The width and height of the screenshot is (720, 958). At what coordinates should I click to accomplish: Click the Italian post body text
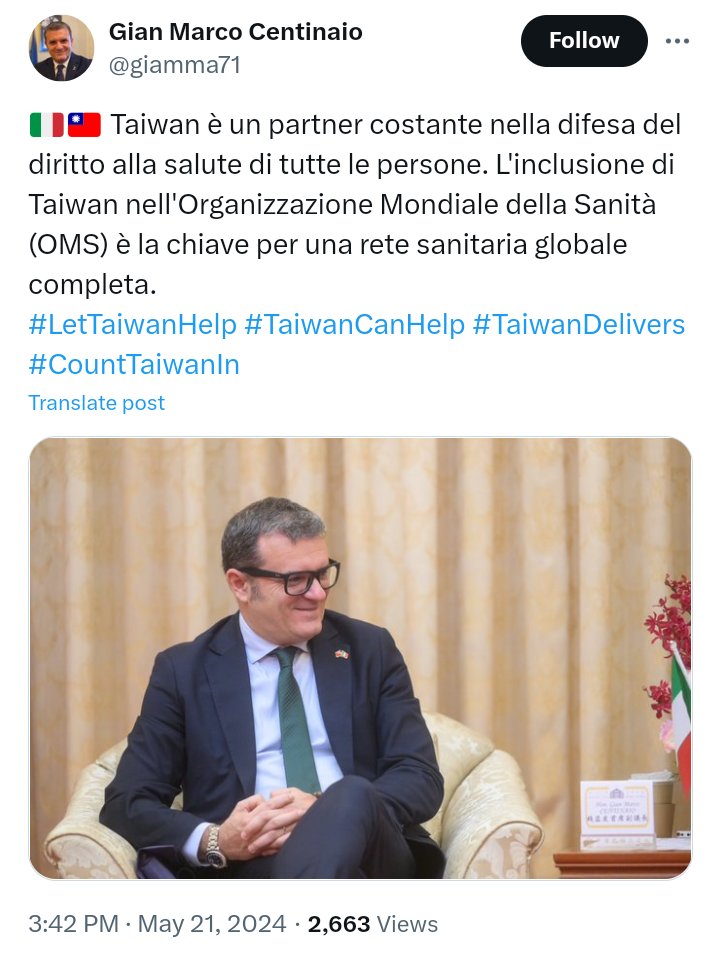pos(354,204)
